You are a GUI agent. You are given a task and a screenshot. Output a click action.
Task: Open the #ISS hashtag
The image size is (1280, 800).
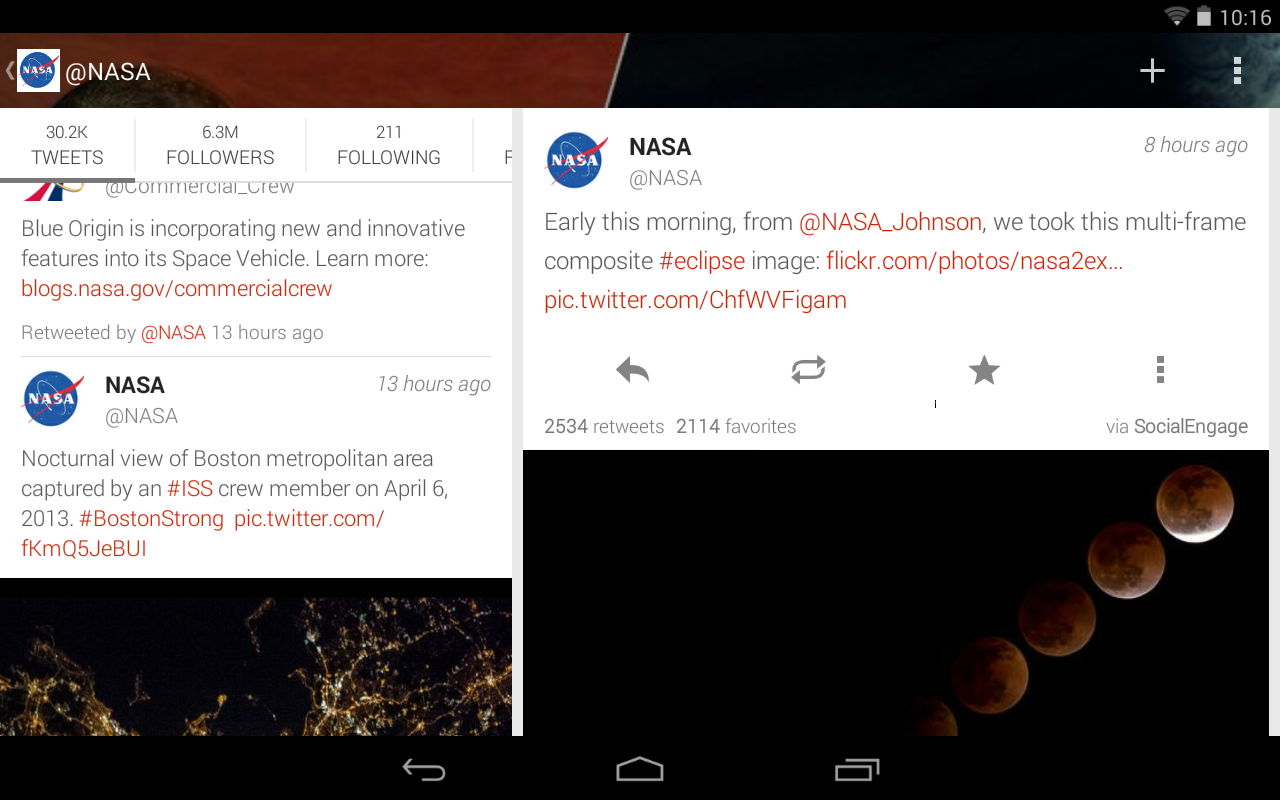point(190,489)
